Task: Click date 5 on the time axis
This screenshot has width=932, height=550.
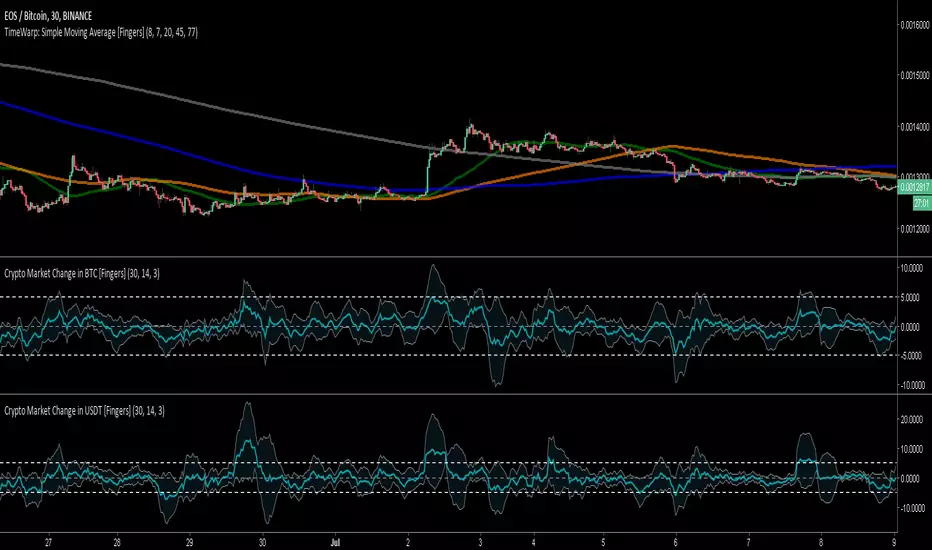Action: pyautogui.click(x=603, y=542)
